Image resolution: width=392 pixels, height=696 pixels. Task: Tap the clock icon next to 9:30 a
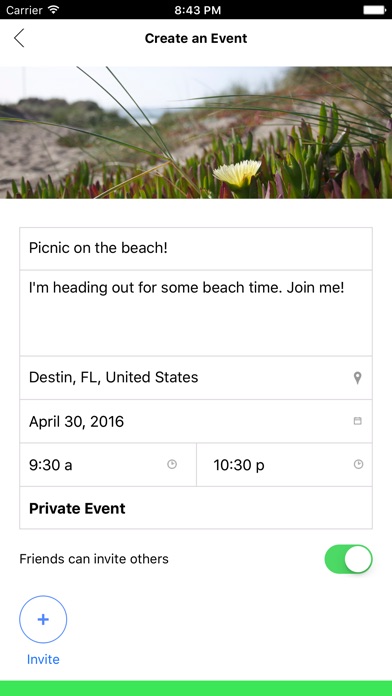(172, 464)
